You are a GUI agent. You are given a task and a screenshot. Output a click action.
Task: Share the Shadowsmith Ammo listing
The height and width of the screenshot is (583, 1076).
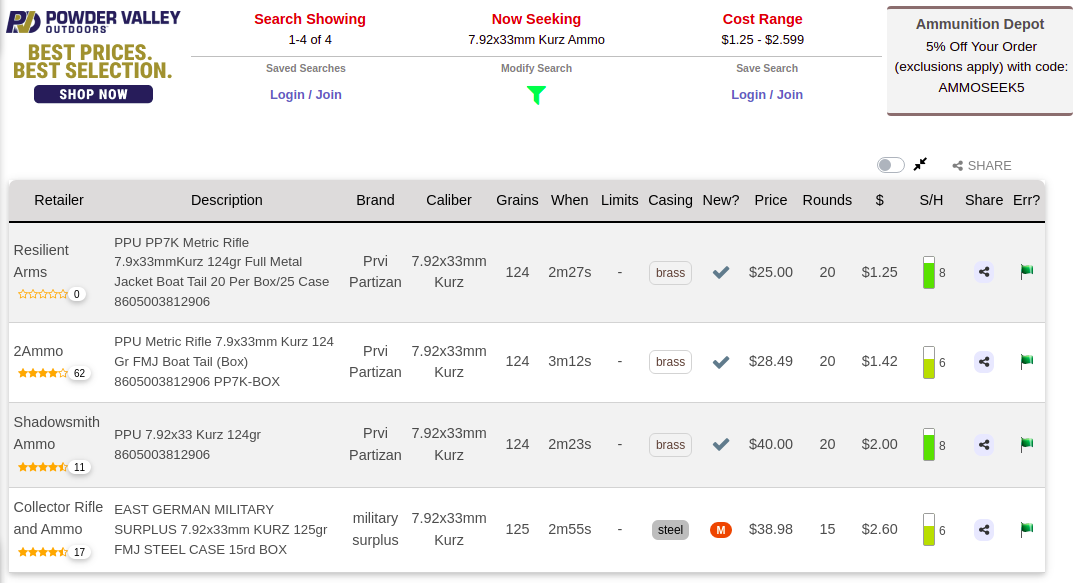tap(984, 444)
